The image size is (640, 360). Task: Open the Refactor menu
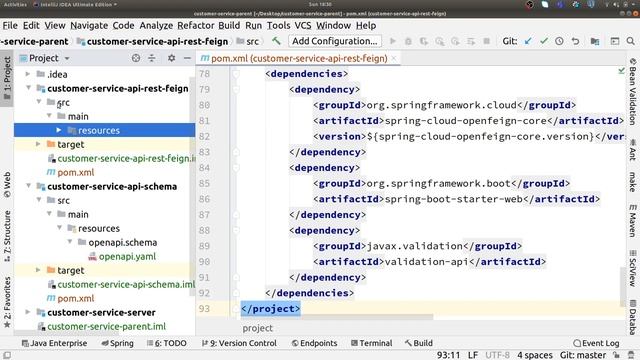click(x=196, y=25)
